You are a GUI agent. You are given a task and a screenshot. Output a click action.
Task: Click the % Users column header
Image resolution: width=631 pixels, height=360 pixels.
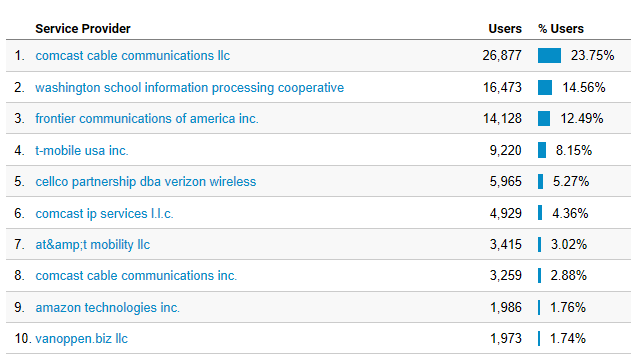[561, 29]
